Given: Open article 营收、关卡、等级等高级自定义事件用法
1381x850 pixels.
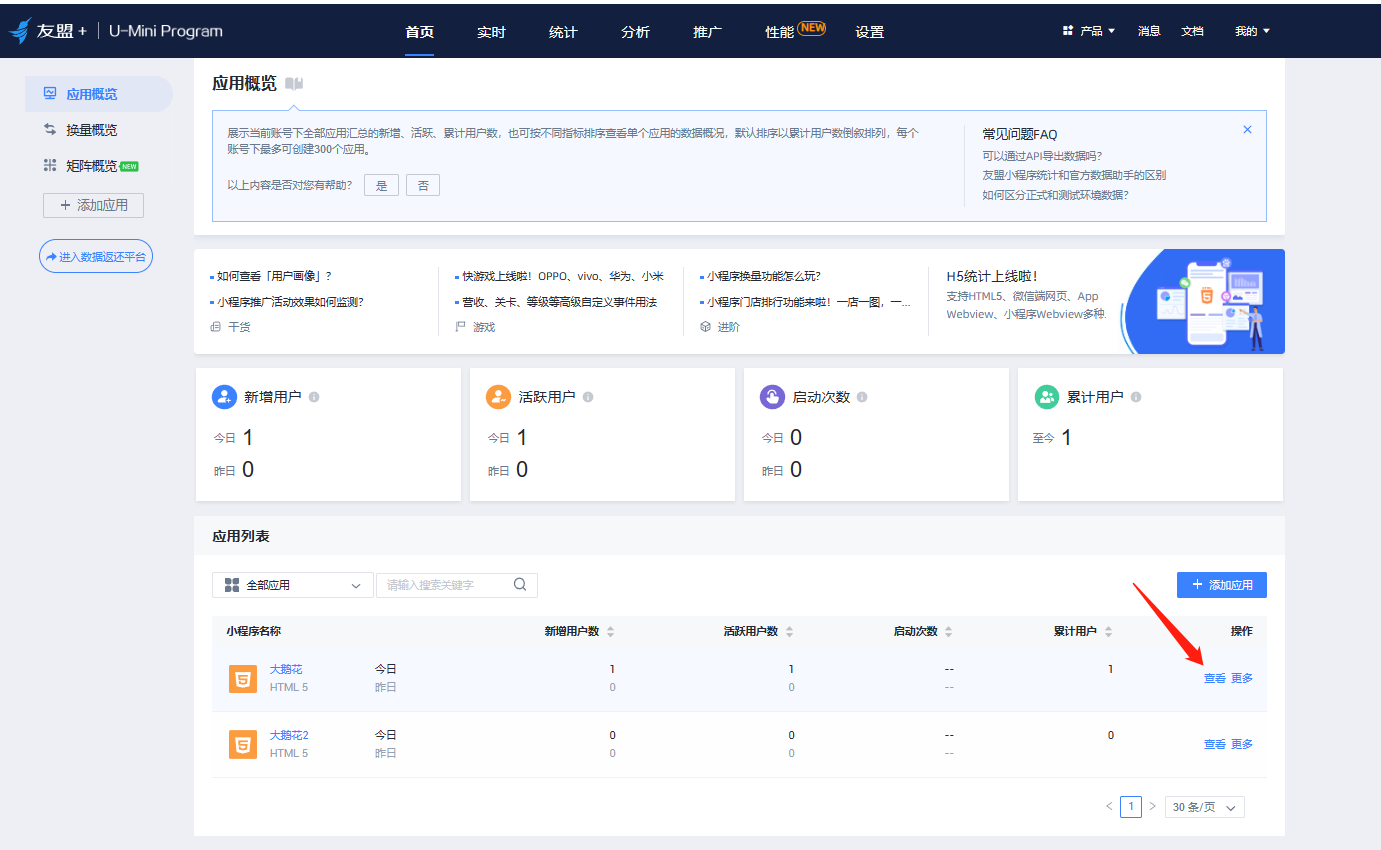Looking at the screenshot, I should [559, 302].
